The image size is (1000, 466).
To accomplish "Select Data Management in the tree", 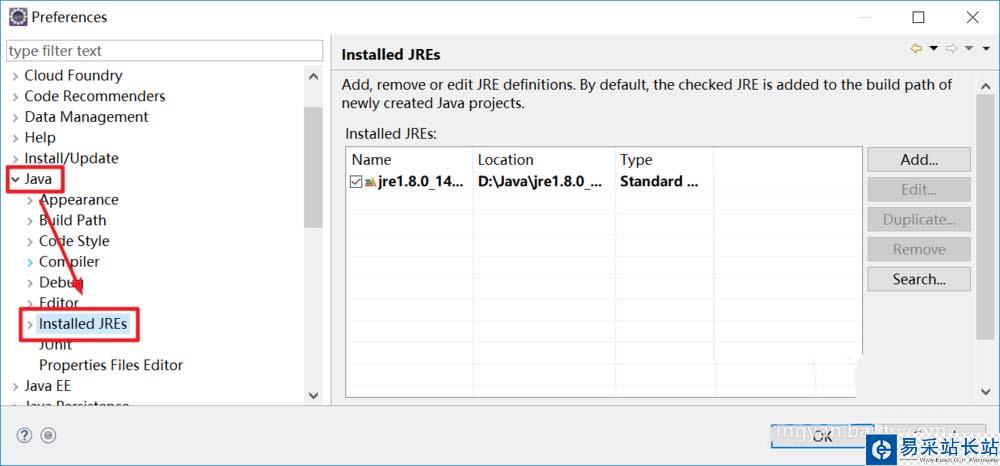I will tap(86, 117).
